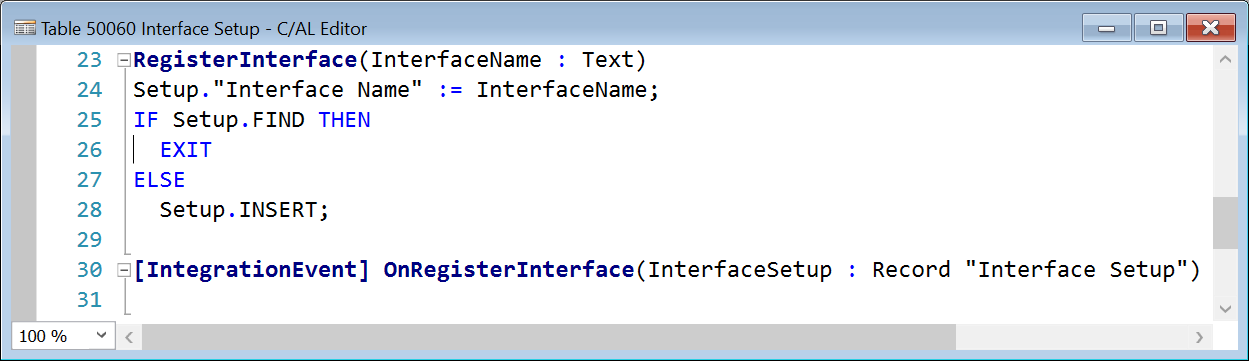Screen dimensions: 1249x361
Task: Click the vertical scrollbar down arrow
Action: (x=1225, y=309)
